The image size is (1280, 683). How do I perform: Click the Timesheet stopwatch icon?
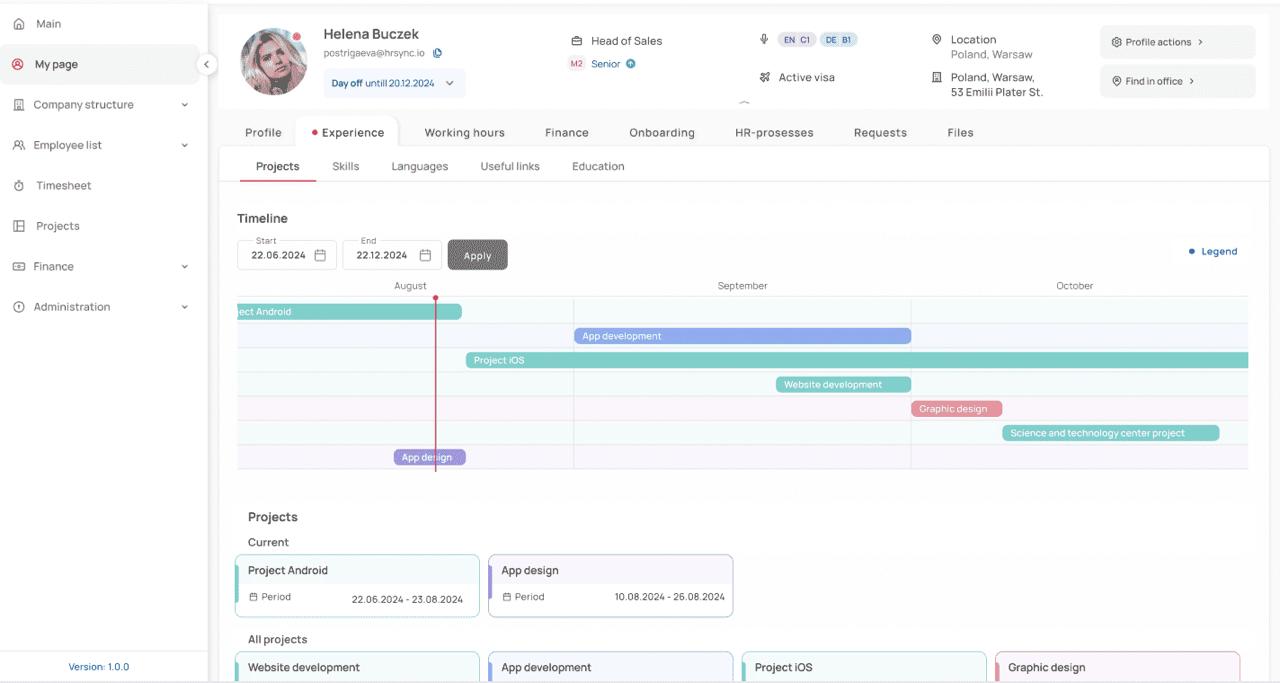click(x=19, y=186)
